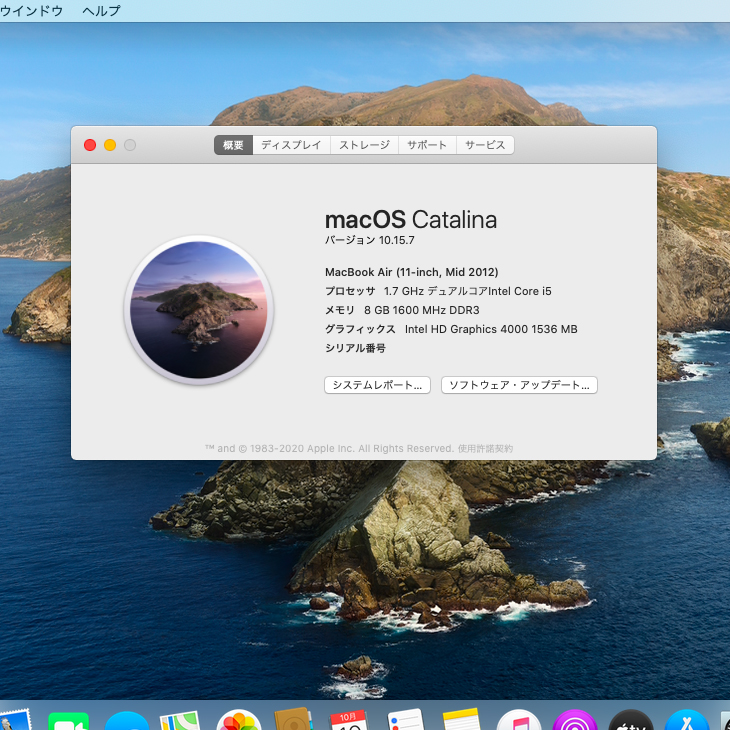730x730 pixels.
Task: Open the Contacts book icon
Action: (294, 722)
